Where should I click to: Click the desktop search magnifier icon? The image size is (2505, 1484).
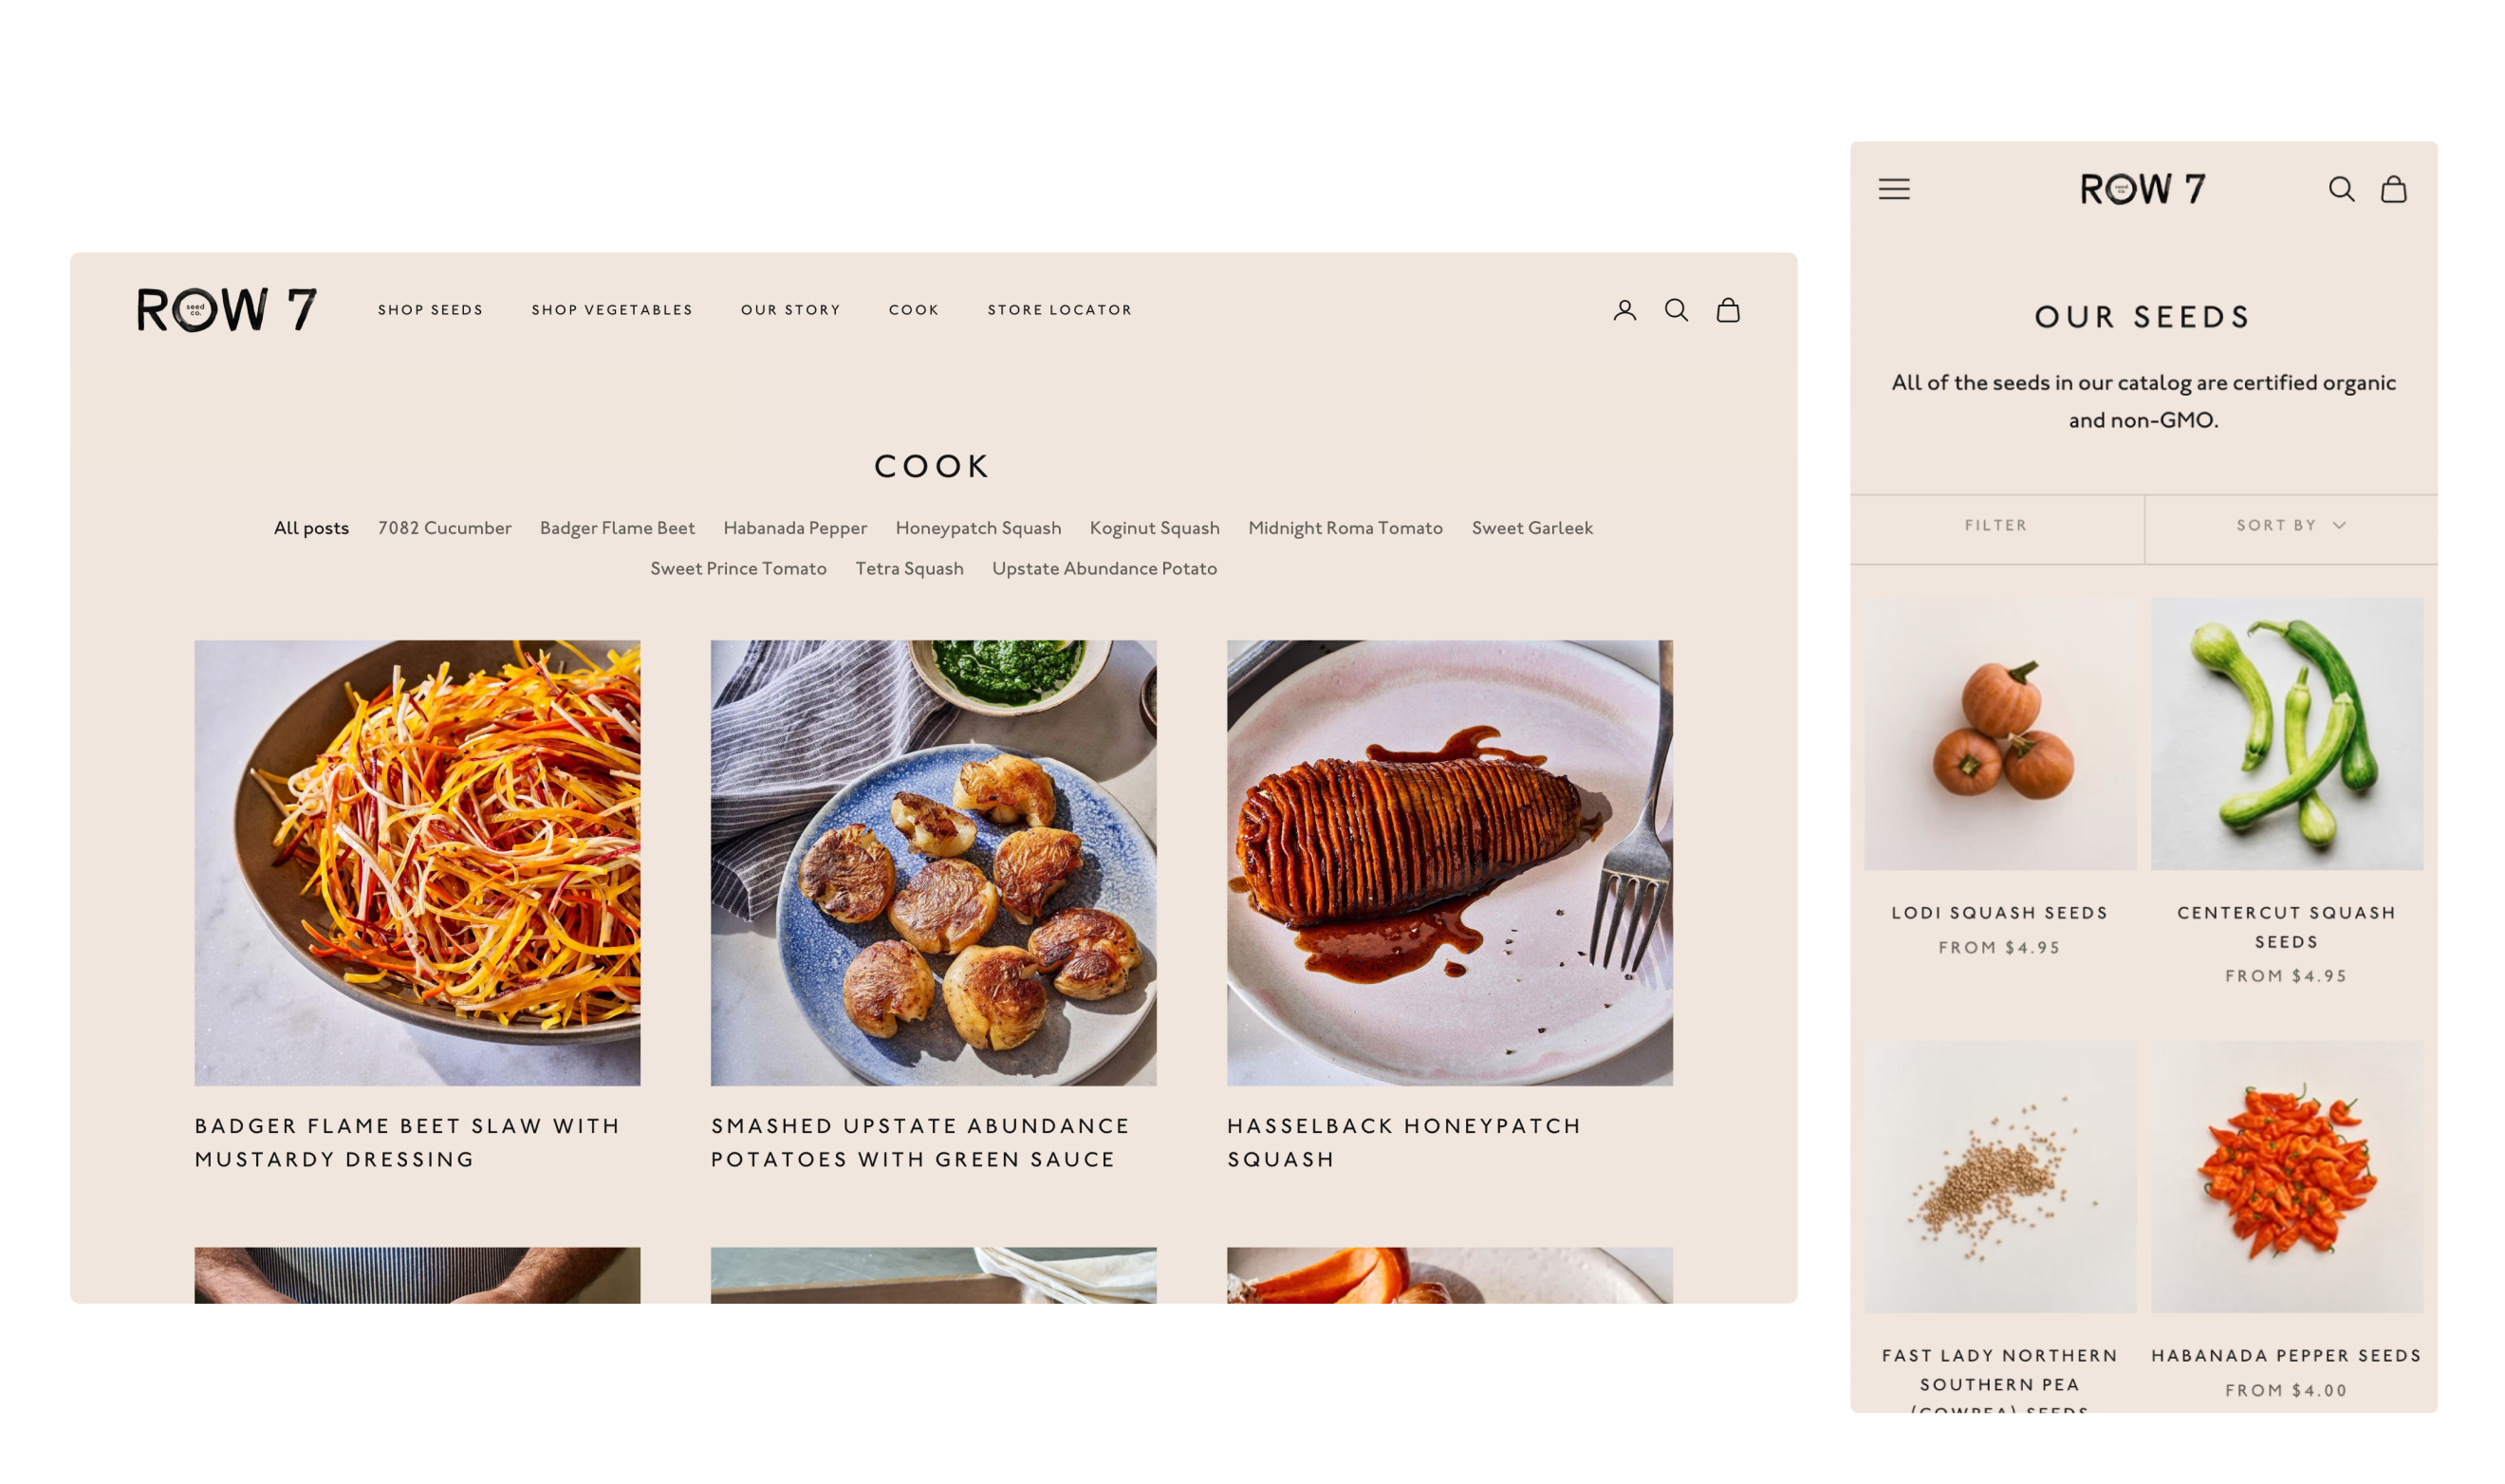click(1676, 310)
